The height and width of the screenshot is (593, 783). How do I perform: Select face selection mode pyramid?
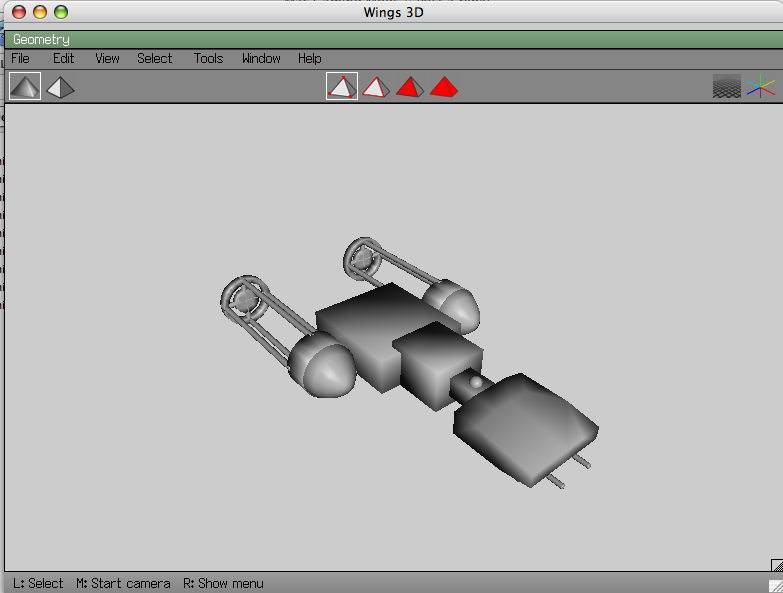point(409,87)
